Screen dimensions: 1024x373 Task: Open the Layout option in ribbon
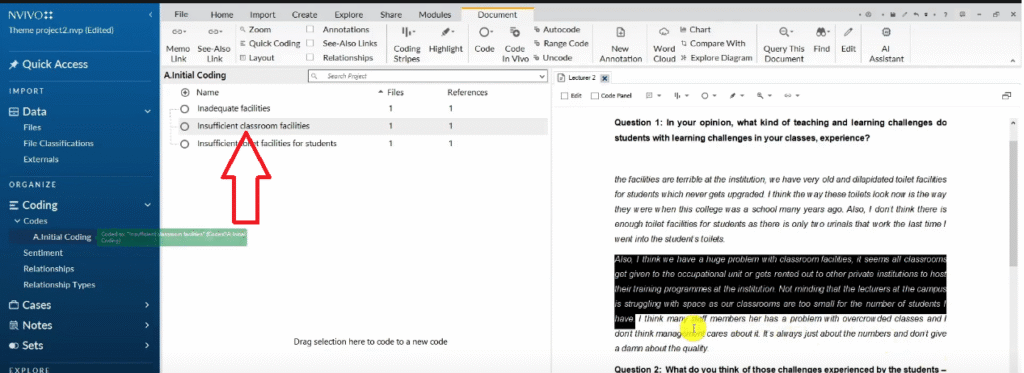tap(257, 57)
